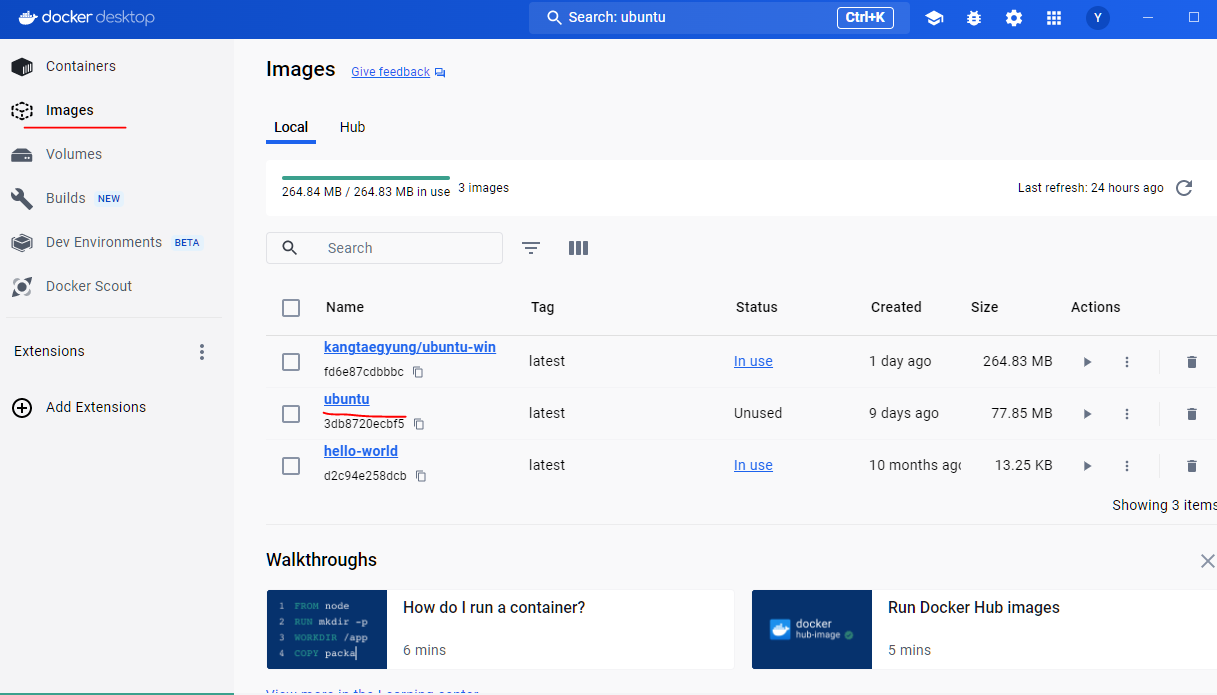This screenshot has height=695, width=1217.
Task: Open the Extensions three-dot menu
Action: [202, 352]
